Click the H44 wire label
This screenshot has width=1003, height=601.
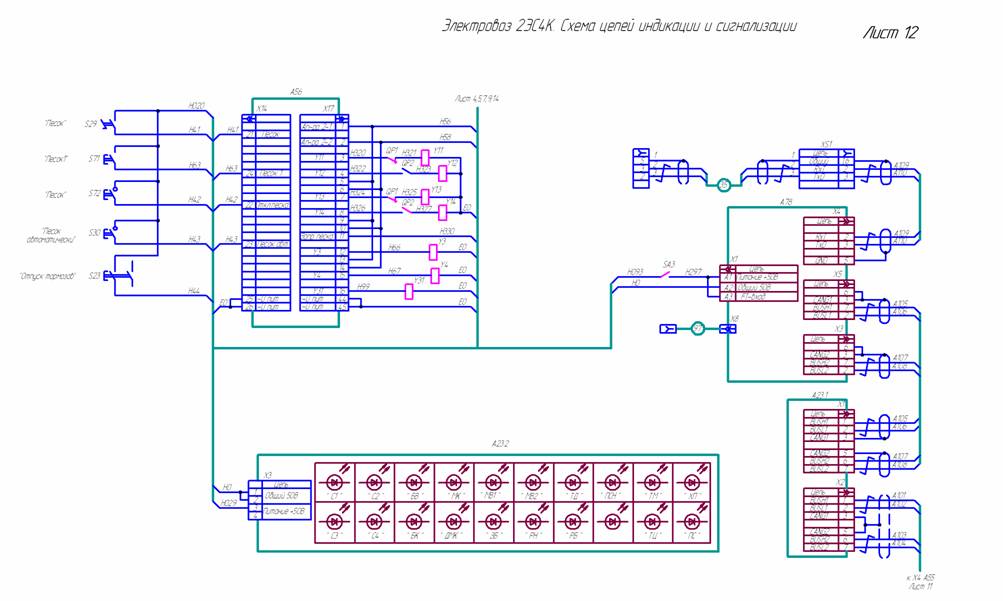tap(194, 291)
